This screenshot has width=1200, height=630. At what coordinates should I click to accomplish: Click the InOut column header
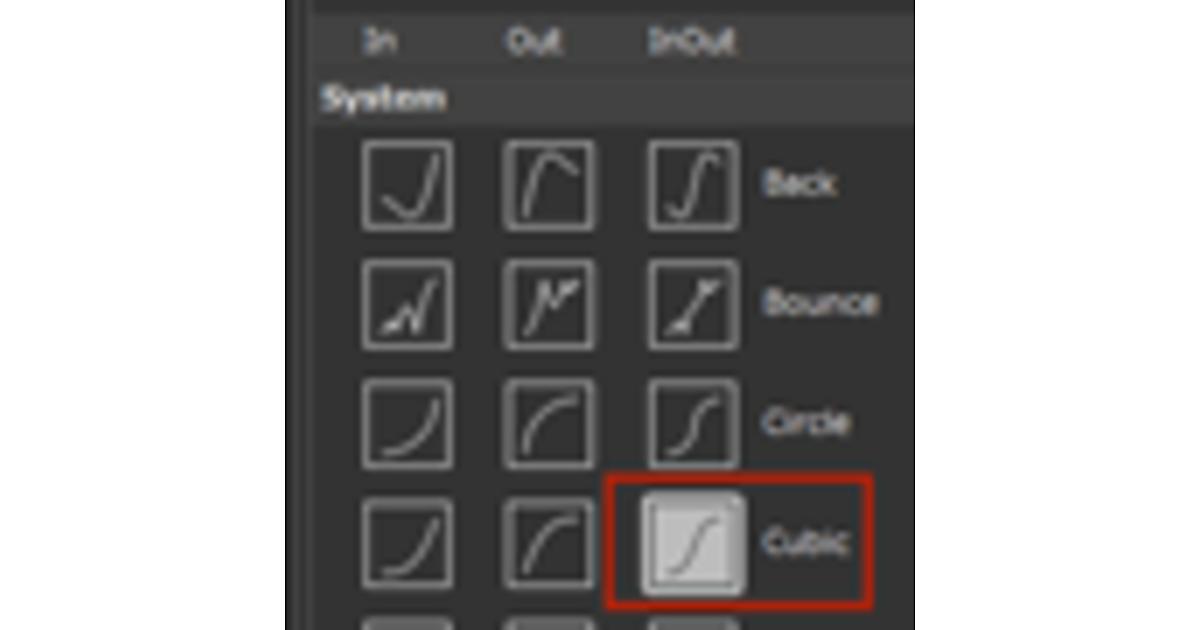(x=692, y=42)
